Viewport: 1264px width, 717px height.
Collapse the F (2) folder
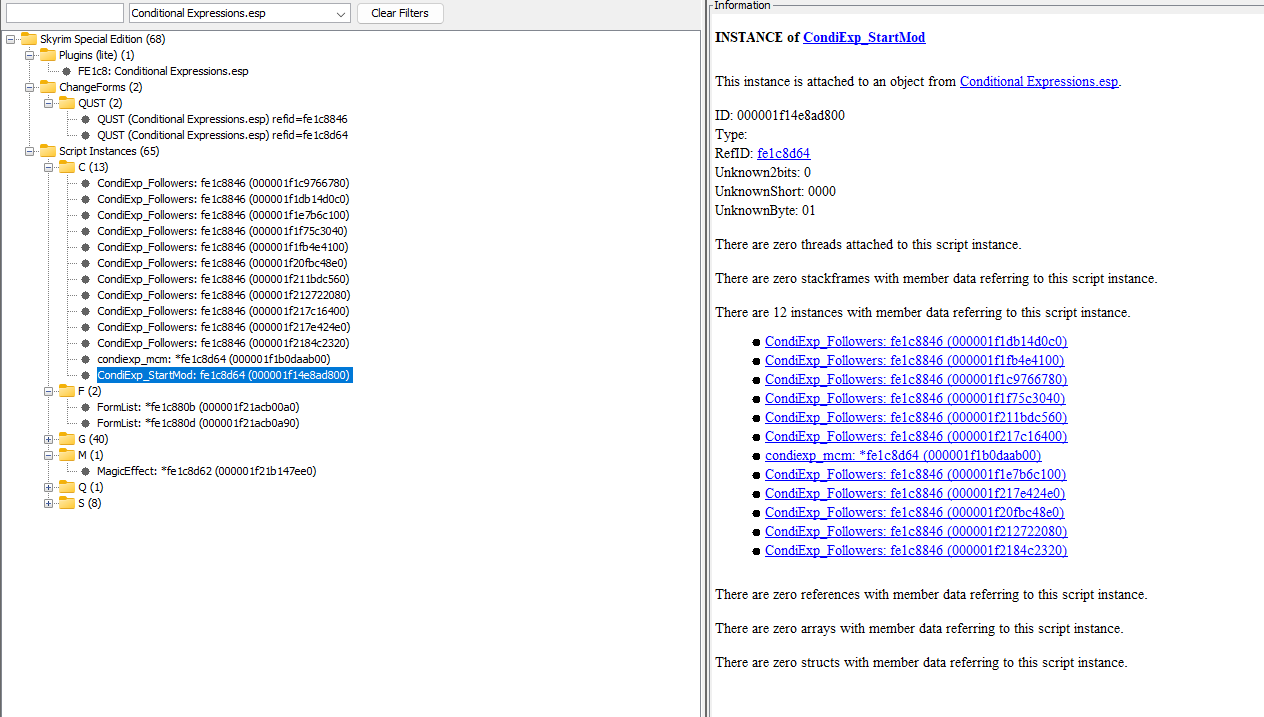click(x=49, y=391)
